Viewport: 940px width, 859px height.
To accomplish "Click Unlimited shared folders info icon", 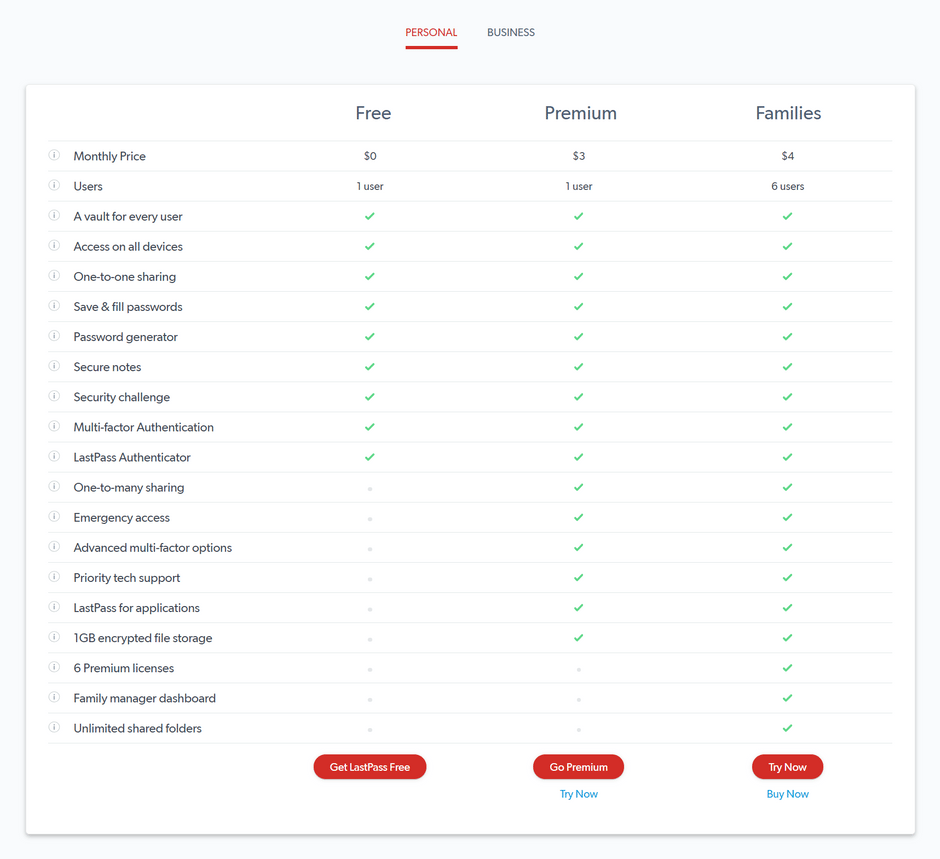I will [x=54, y=727].
